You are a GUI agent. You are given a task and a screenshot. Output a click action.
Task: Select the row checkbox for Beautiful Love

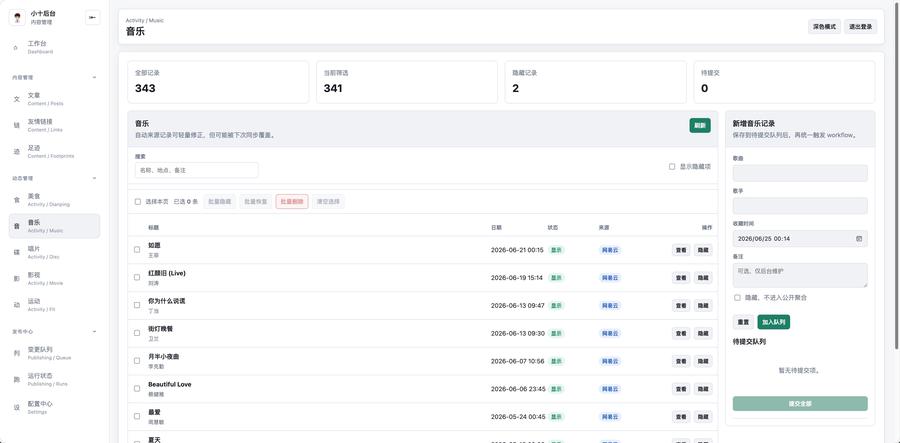pyautogui.click(x=137, y=388)
